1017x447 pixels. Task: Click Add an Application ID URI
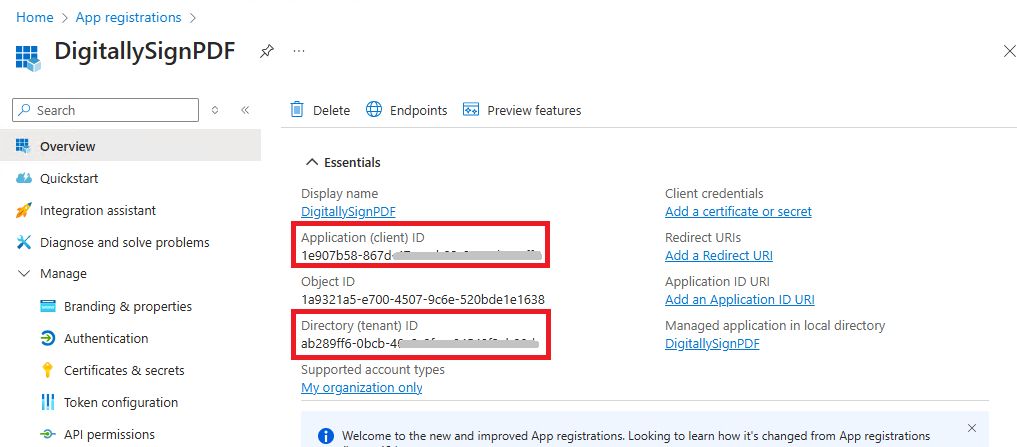coord(739,300)
